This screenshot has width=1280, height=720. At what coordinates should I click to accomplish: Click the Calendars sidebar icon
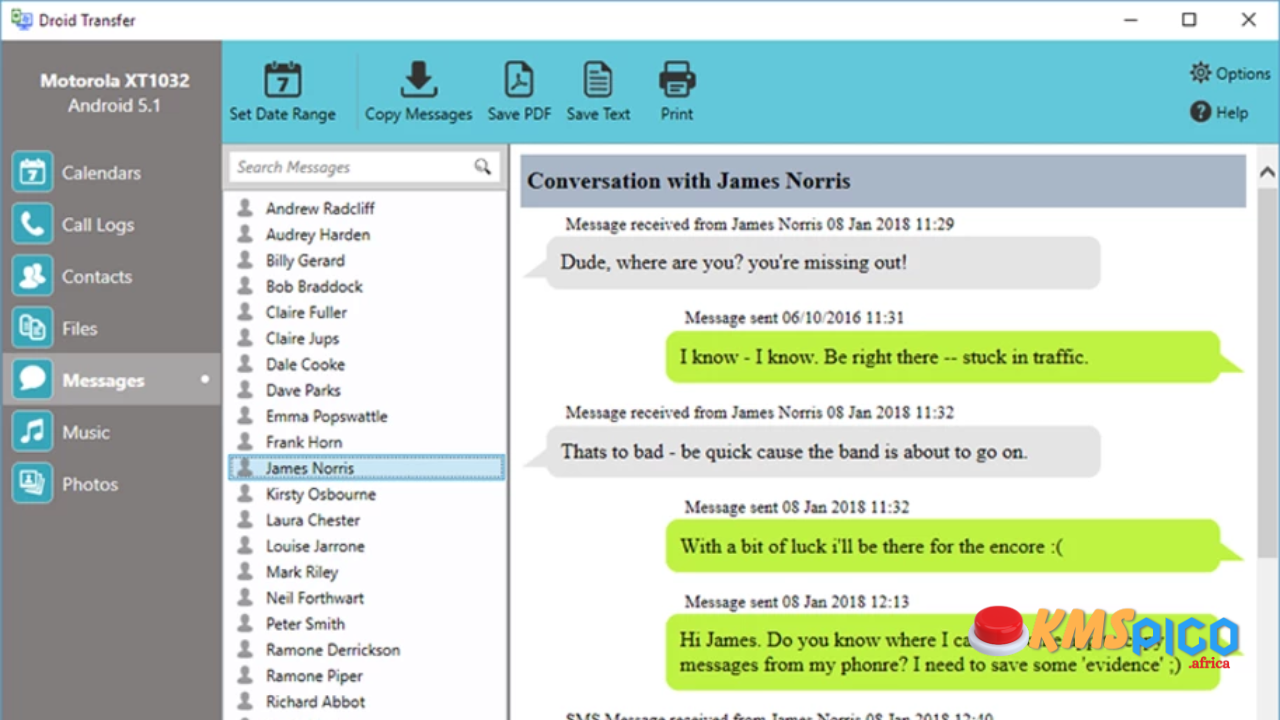[x=32, y=172]
